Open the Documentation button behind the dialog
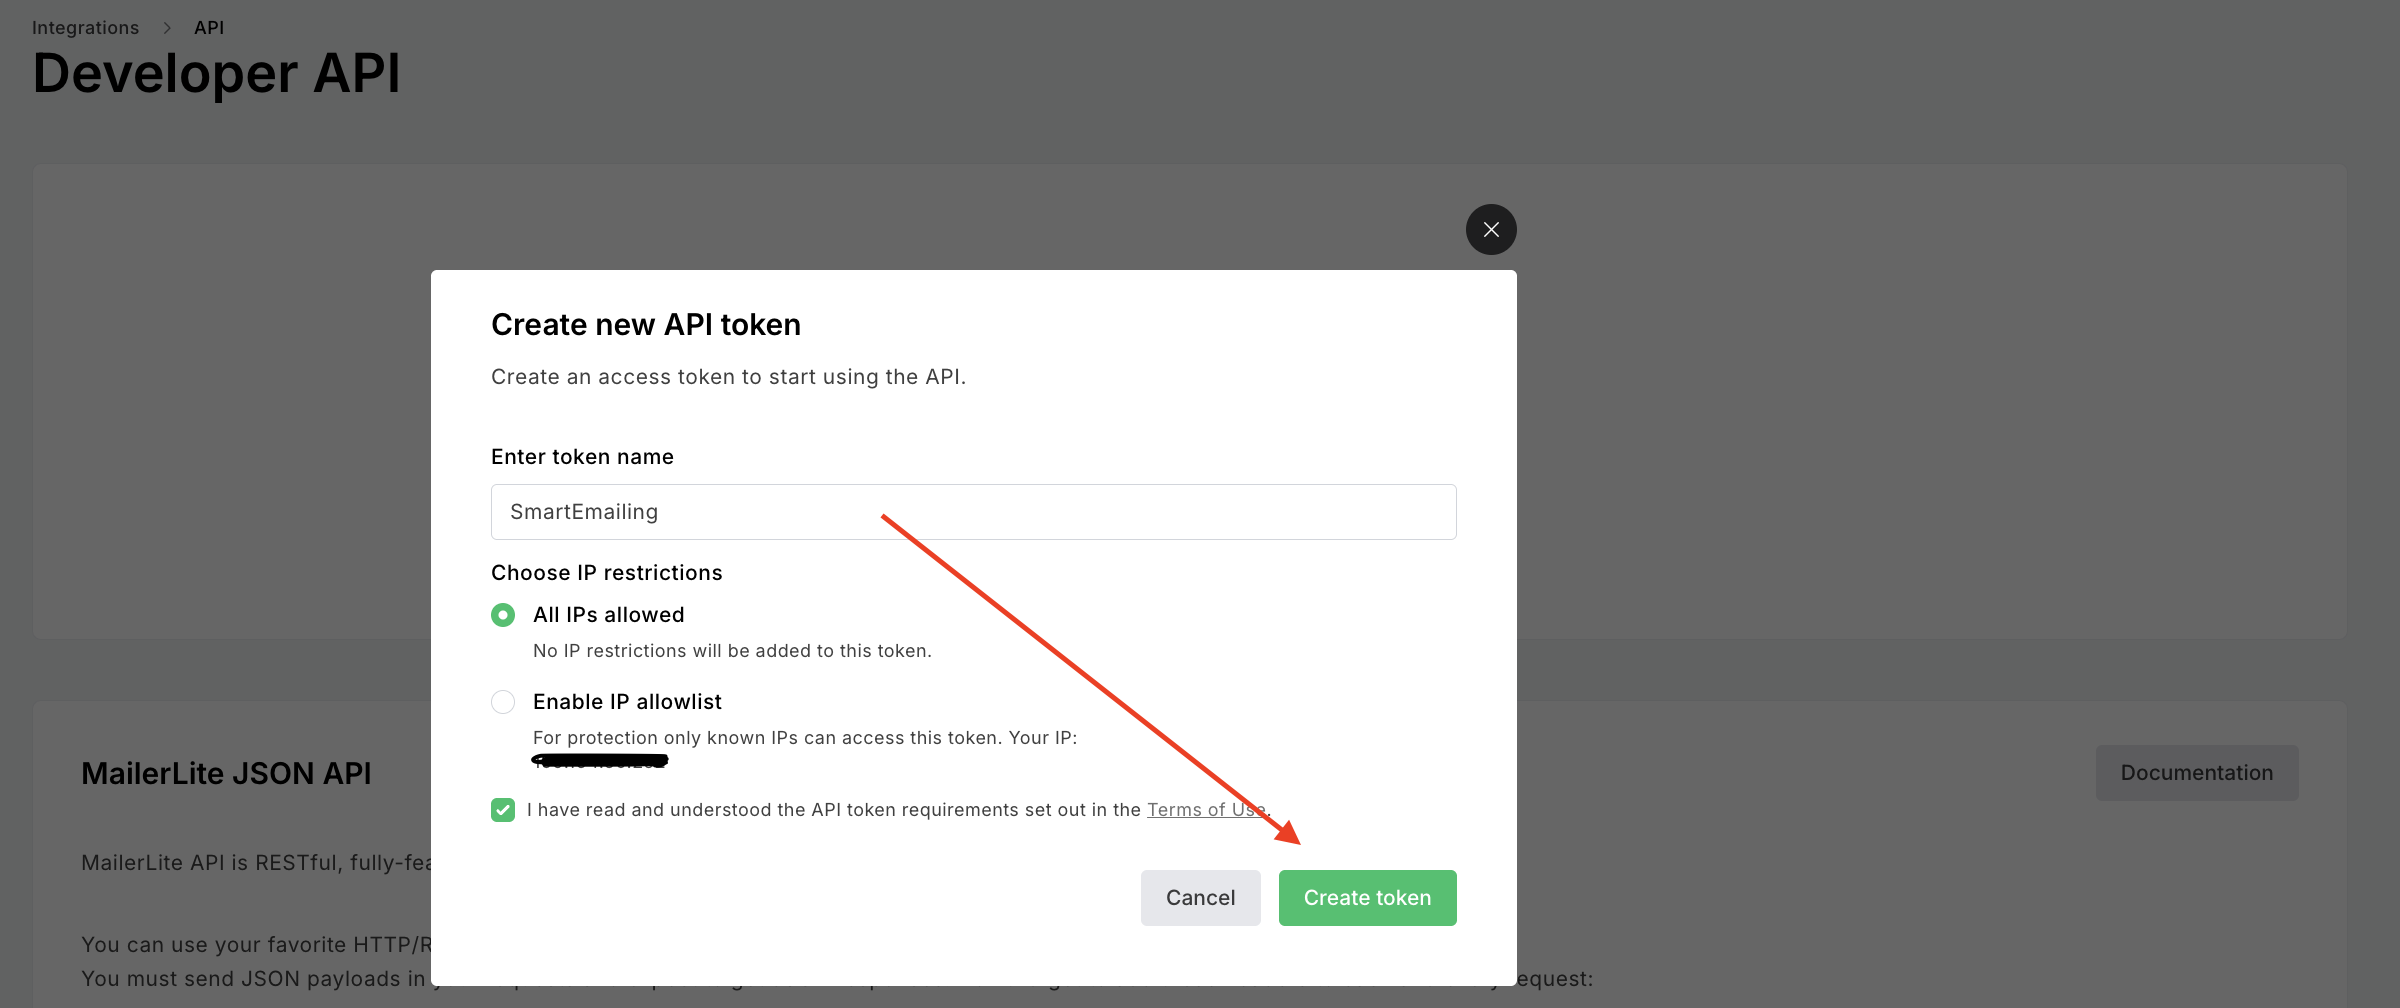Screen dimensions: 2400x1008 click(2197, 773)
